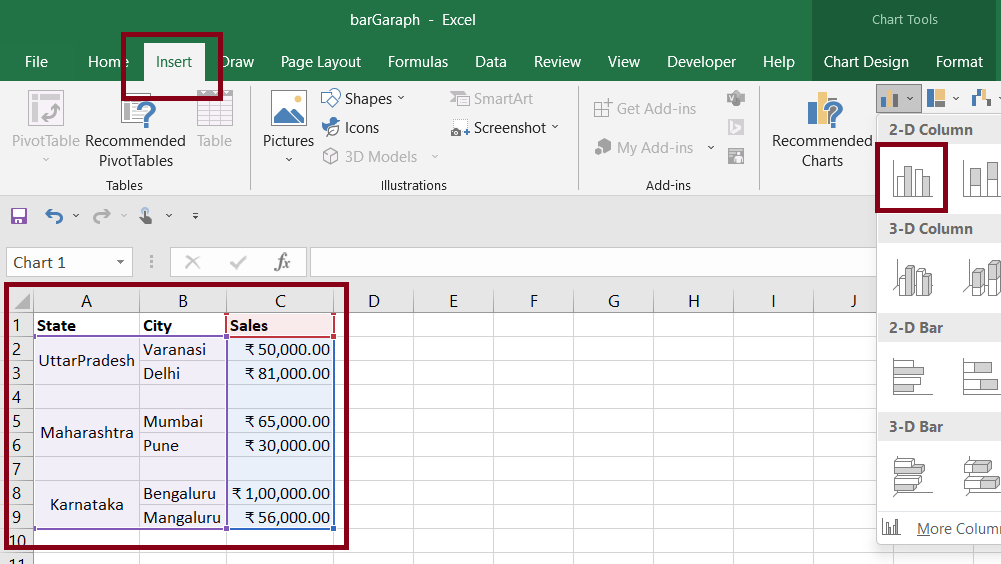Select the UttarPradesh cell
The image size is (1001, 564).
[87, 361]
